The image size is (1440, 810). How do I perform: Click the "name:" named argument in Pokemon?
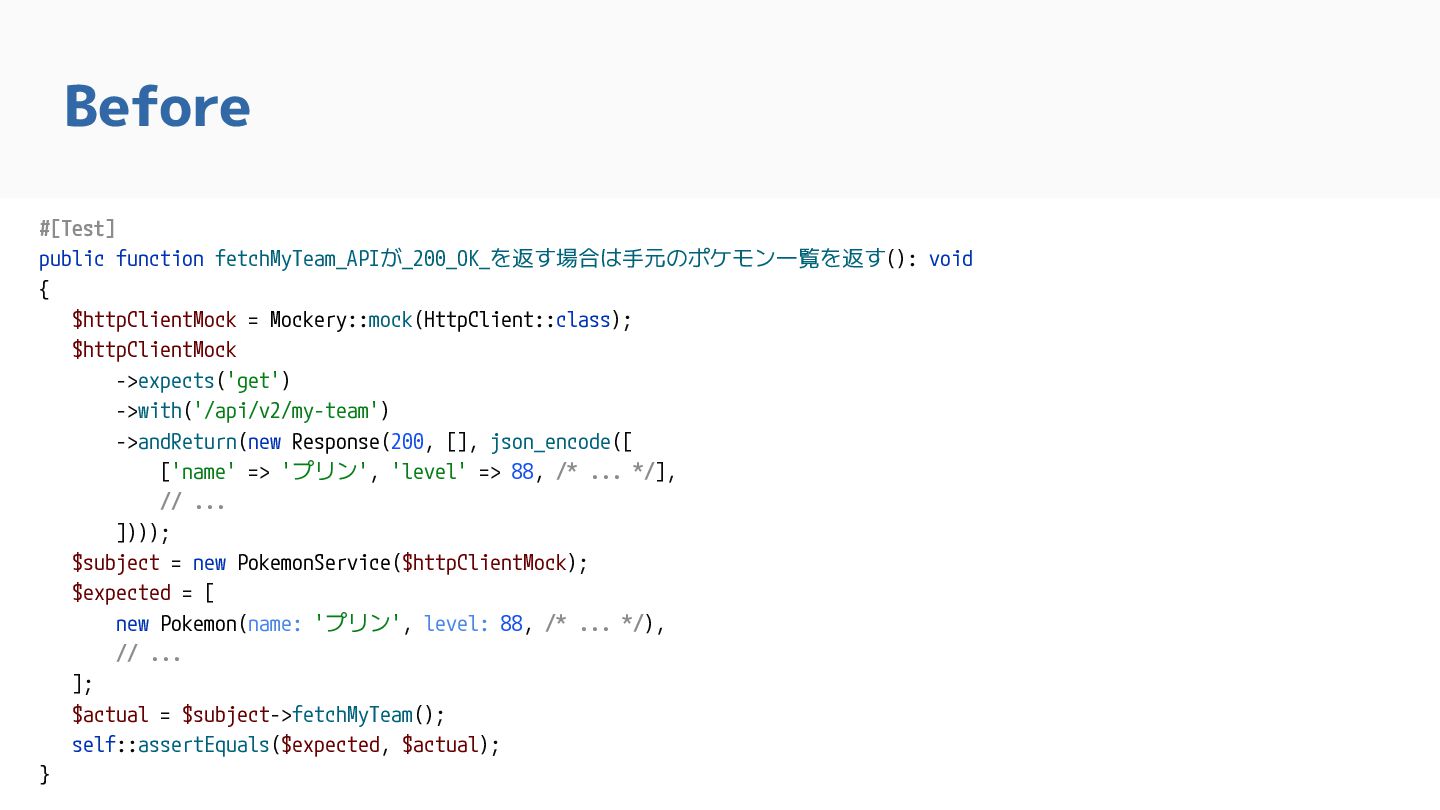(274, 624)
